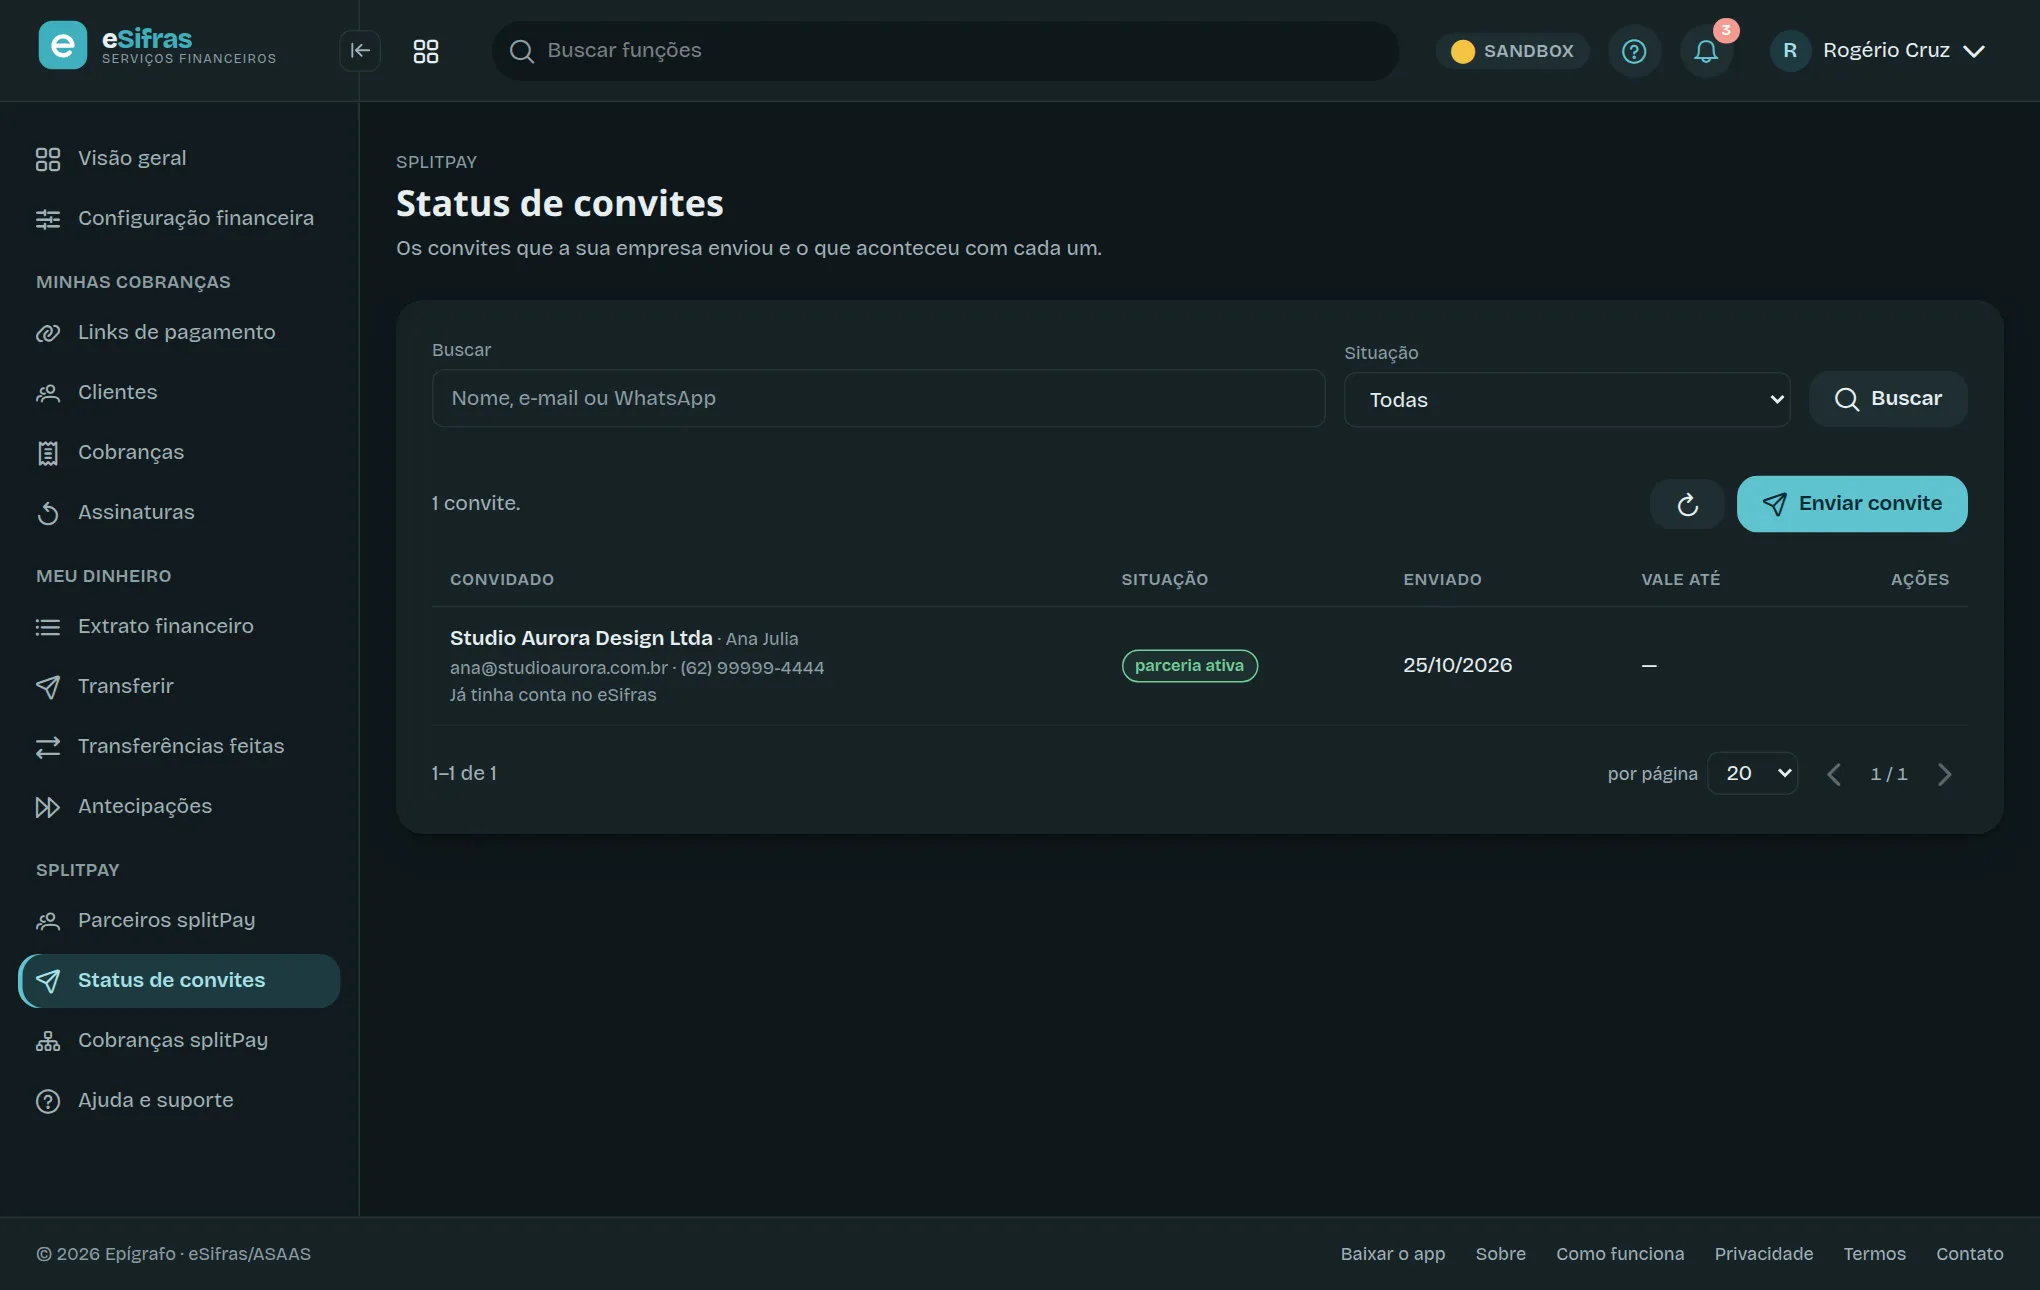Collapse the sidebar with the arrow icon
The image size is (2040, 1290).
click(360, 51)
